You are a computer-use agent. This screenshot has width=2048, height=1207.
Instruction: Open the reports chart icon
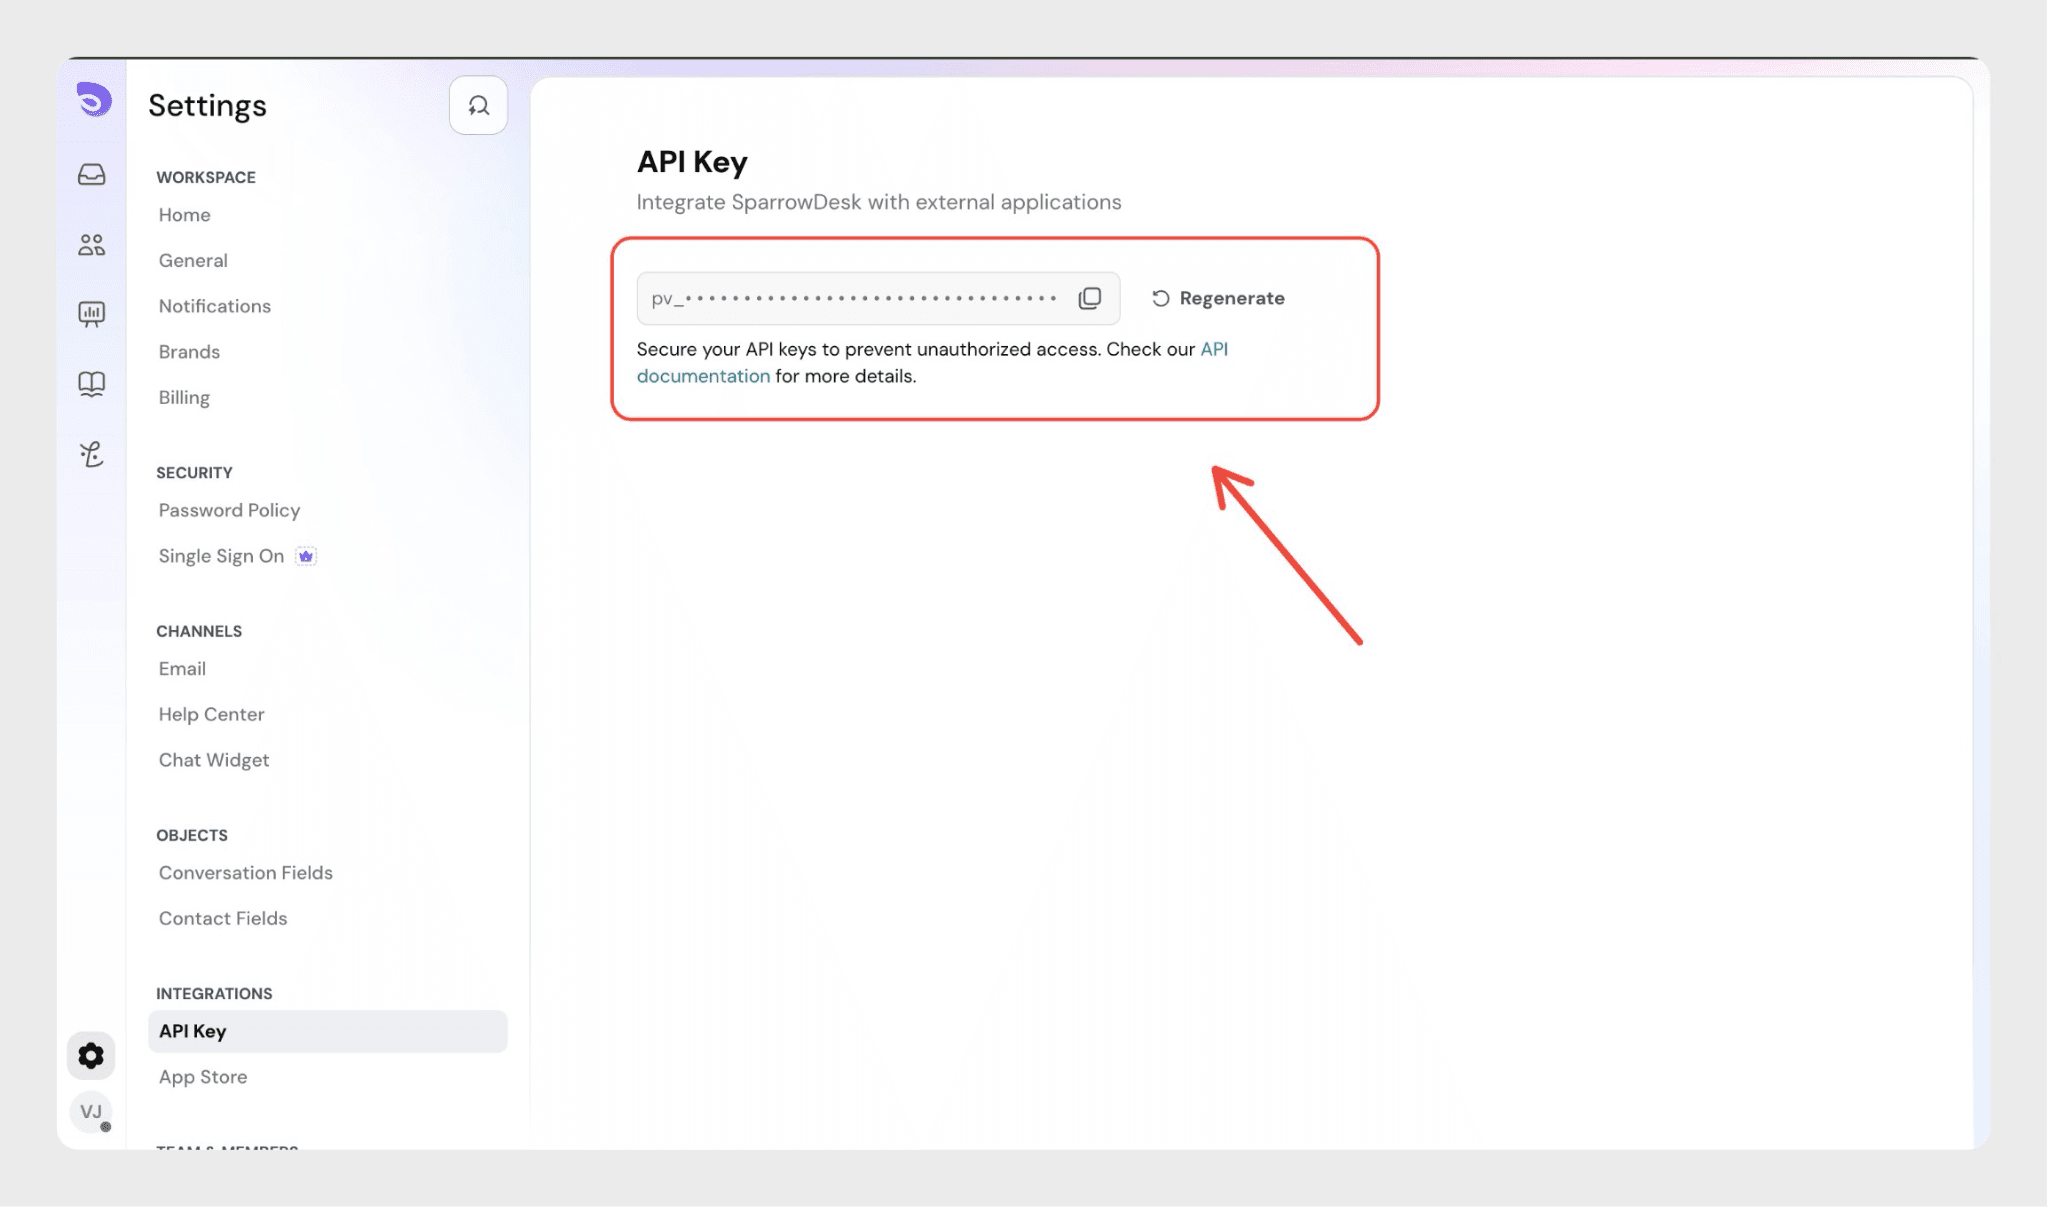(92, 314)
